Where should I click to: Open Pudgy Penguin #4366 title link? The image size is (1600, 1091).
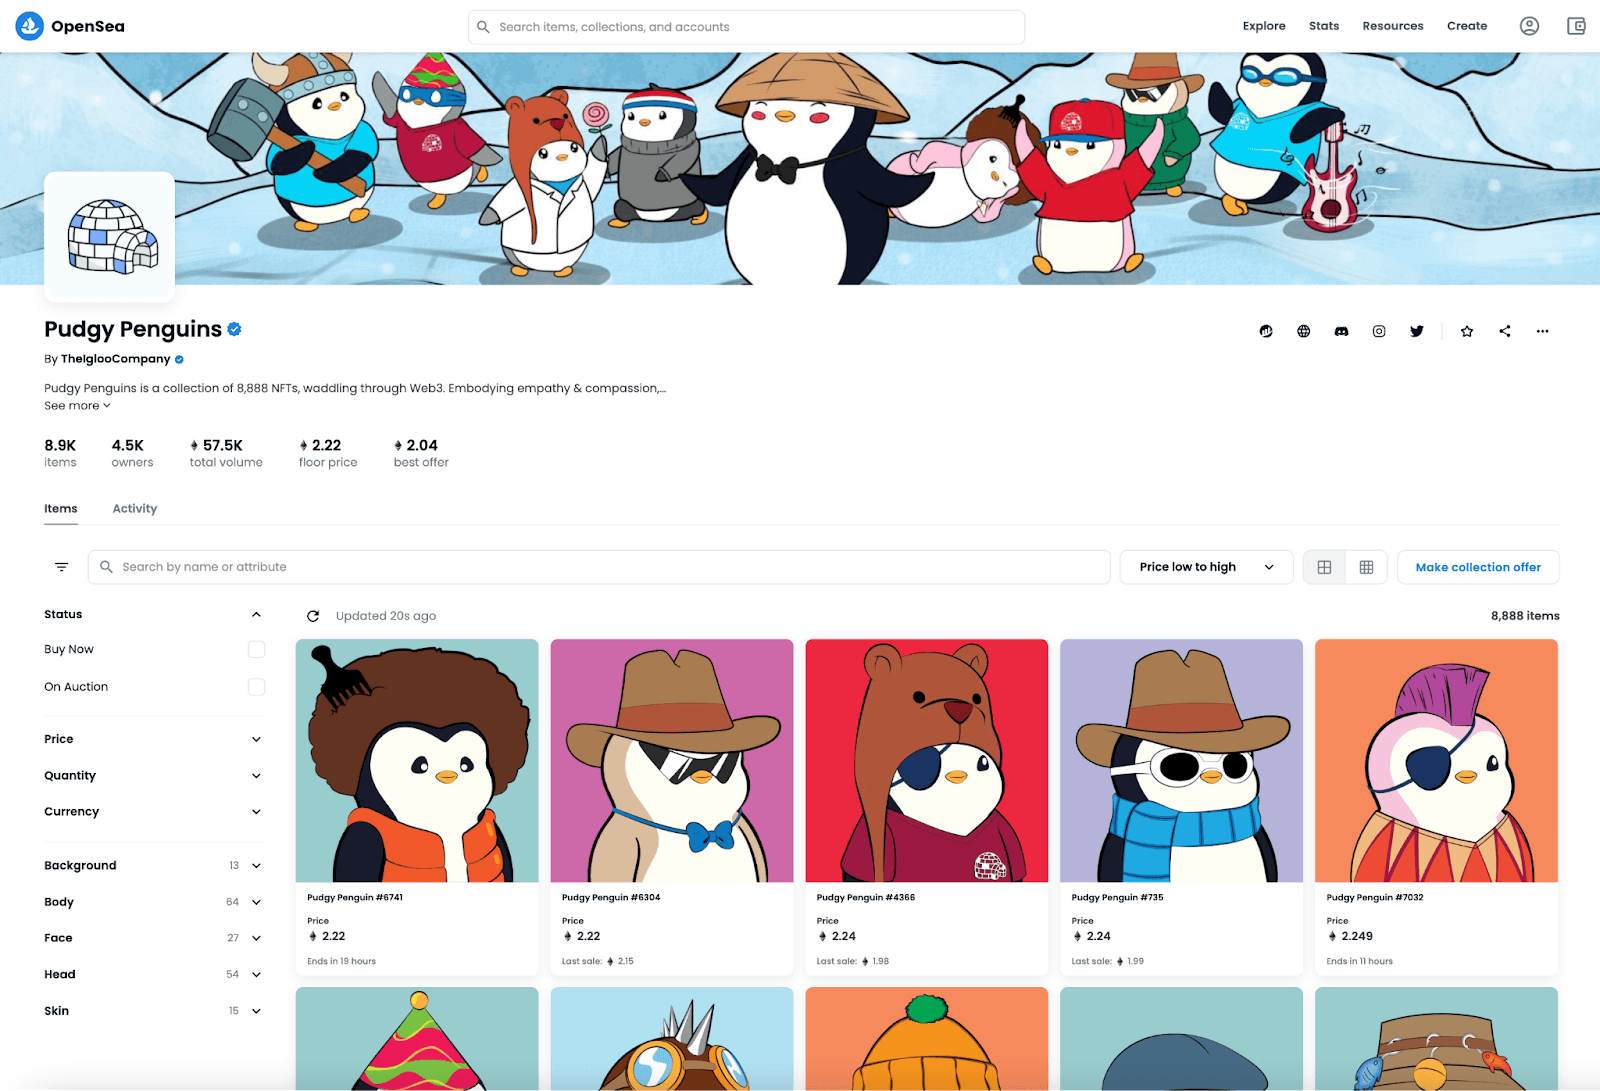(866, 898)
